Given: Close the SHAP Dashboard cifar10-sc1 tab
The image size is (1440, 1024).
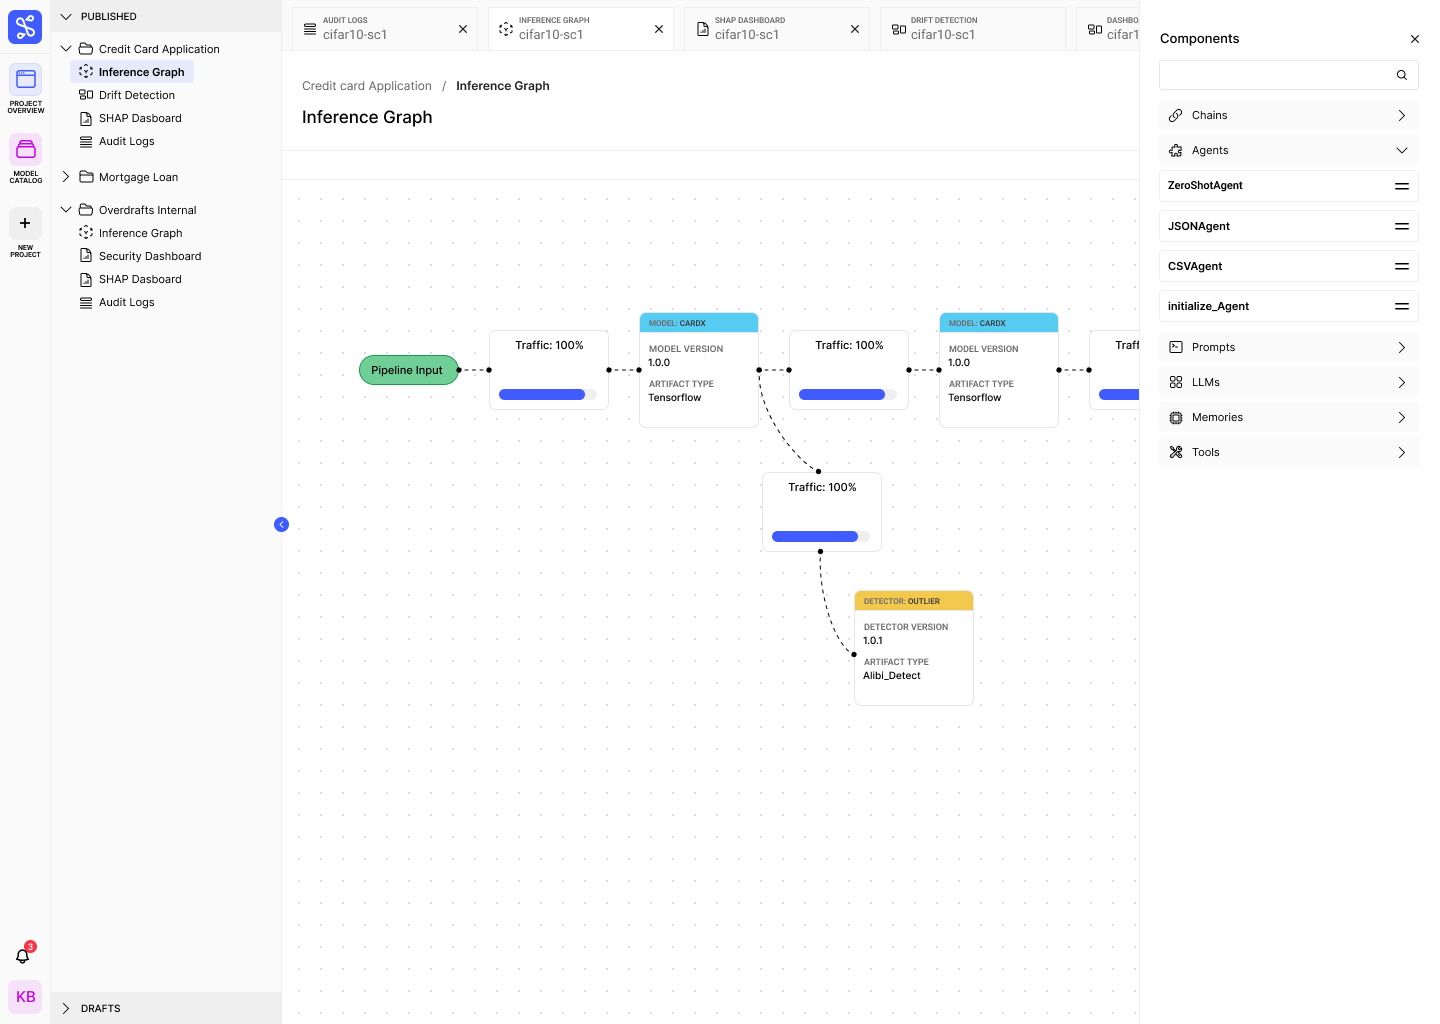Looking at the screenshot, I should click(855, 29).
